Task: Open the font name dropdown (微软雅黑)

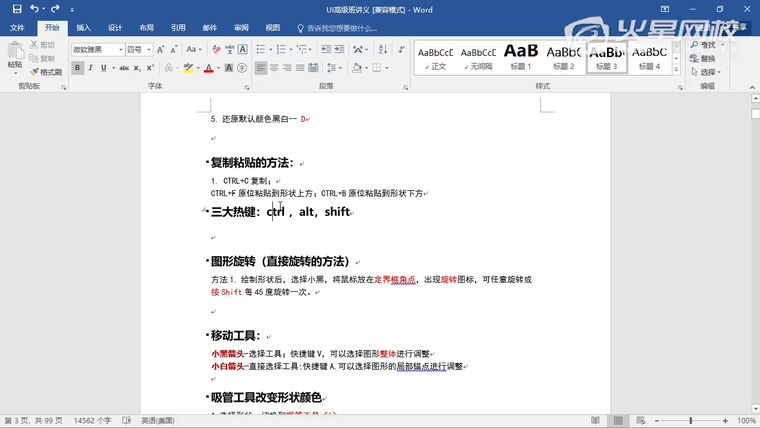Action: pyautogui.click(x=121, y=49)
